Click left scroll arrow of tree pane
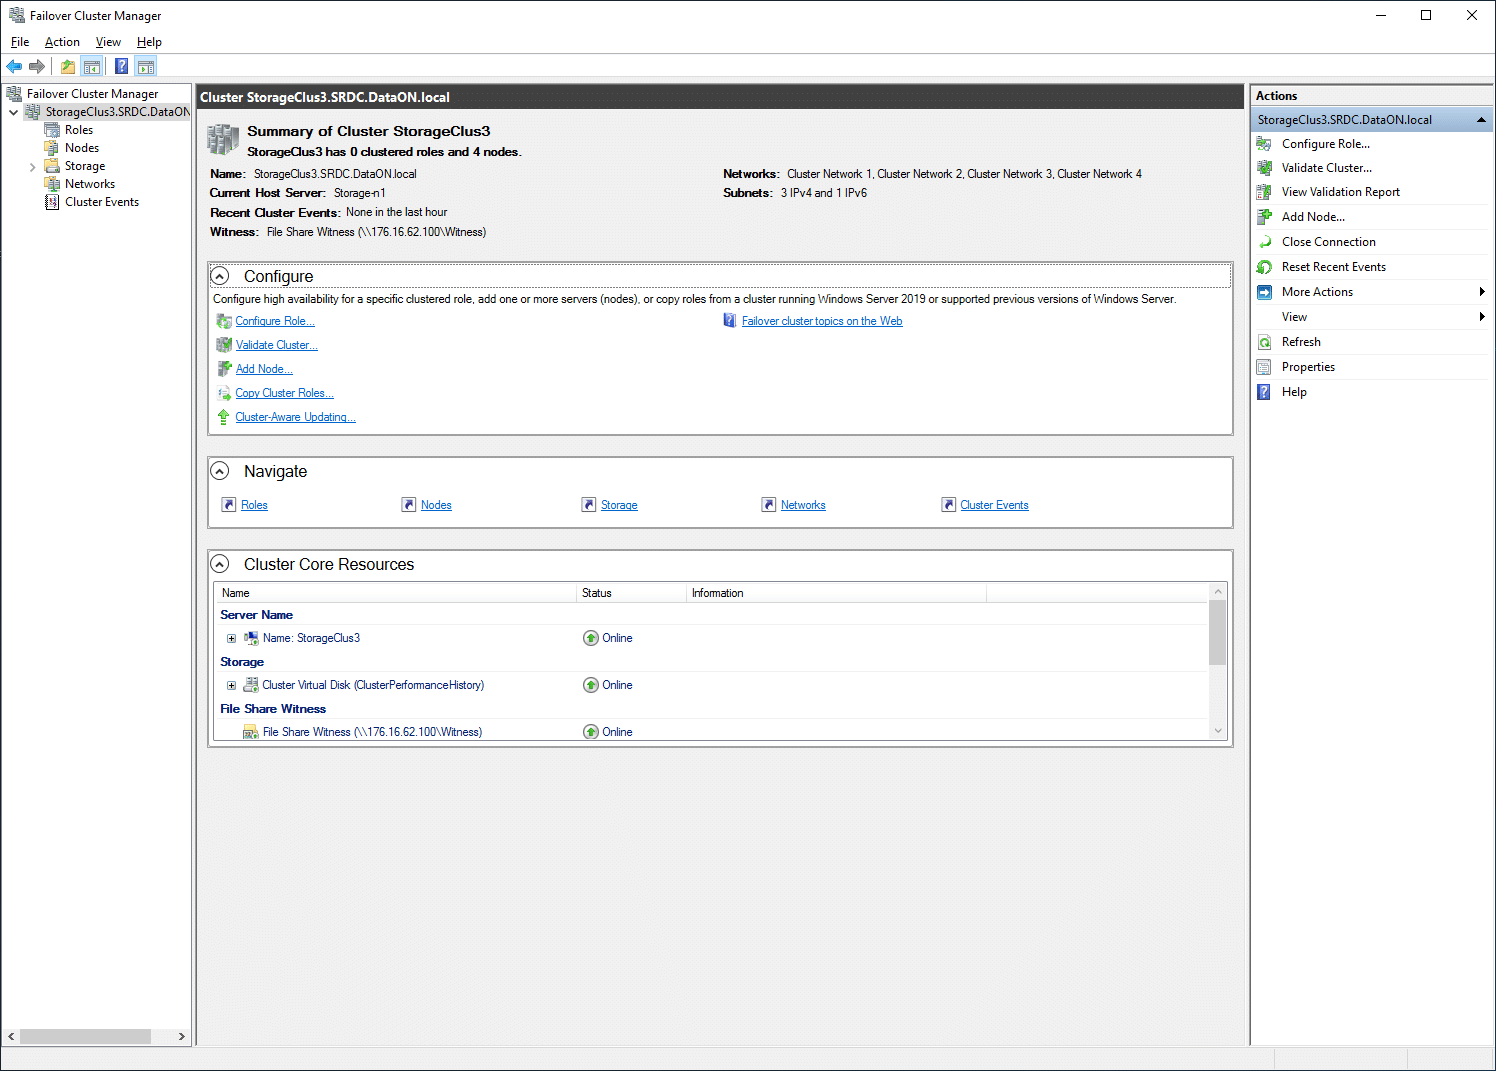 point(11,1037)
